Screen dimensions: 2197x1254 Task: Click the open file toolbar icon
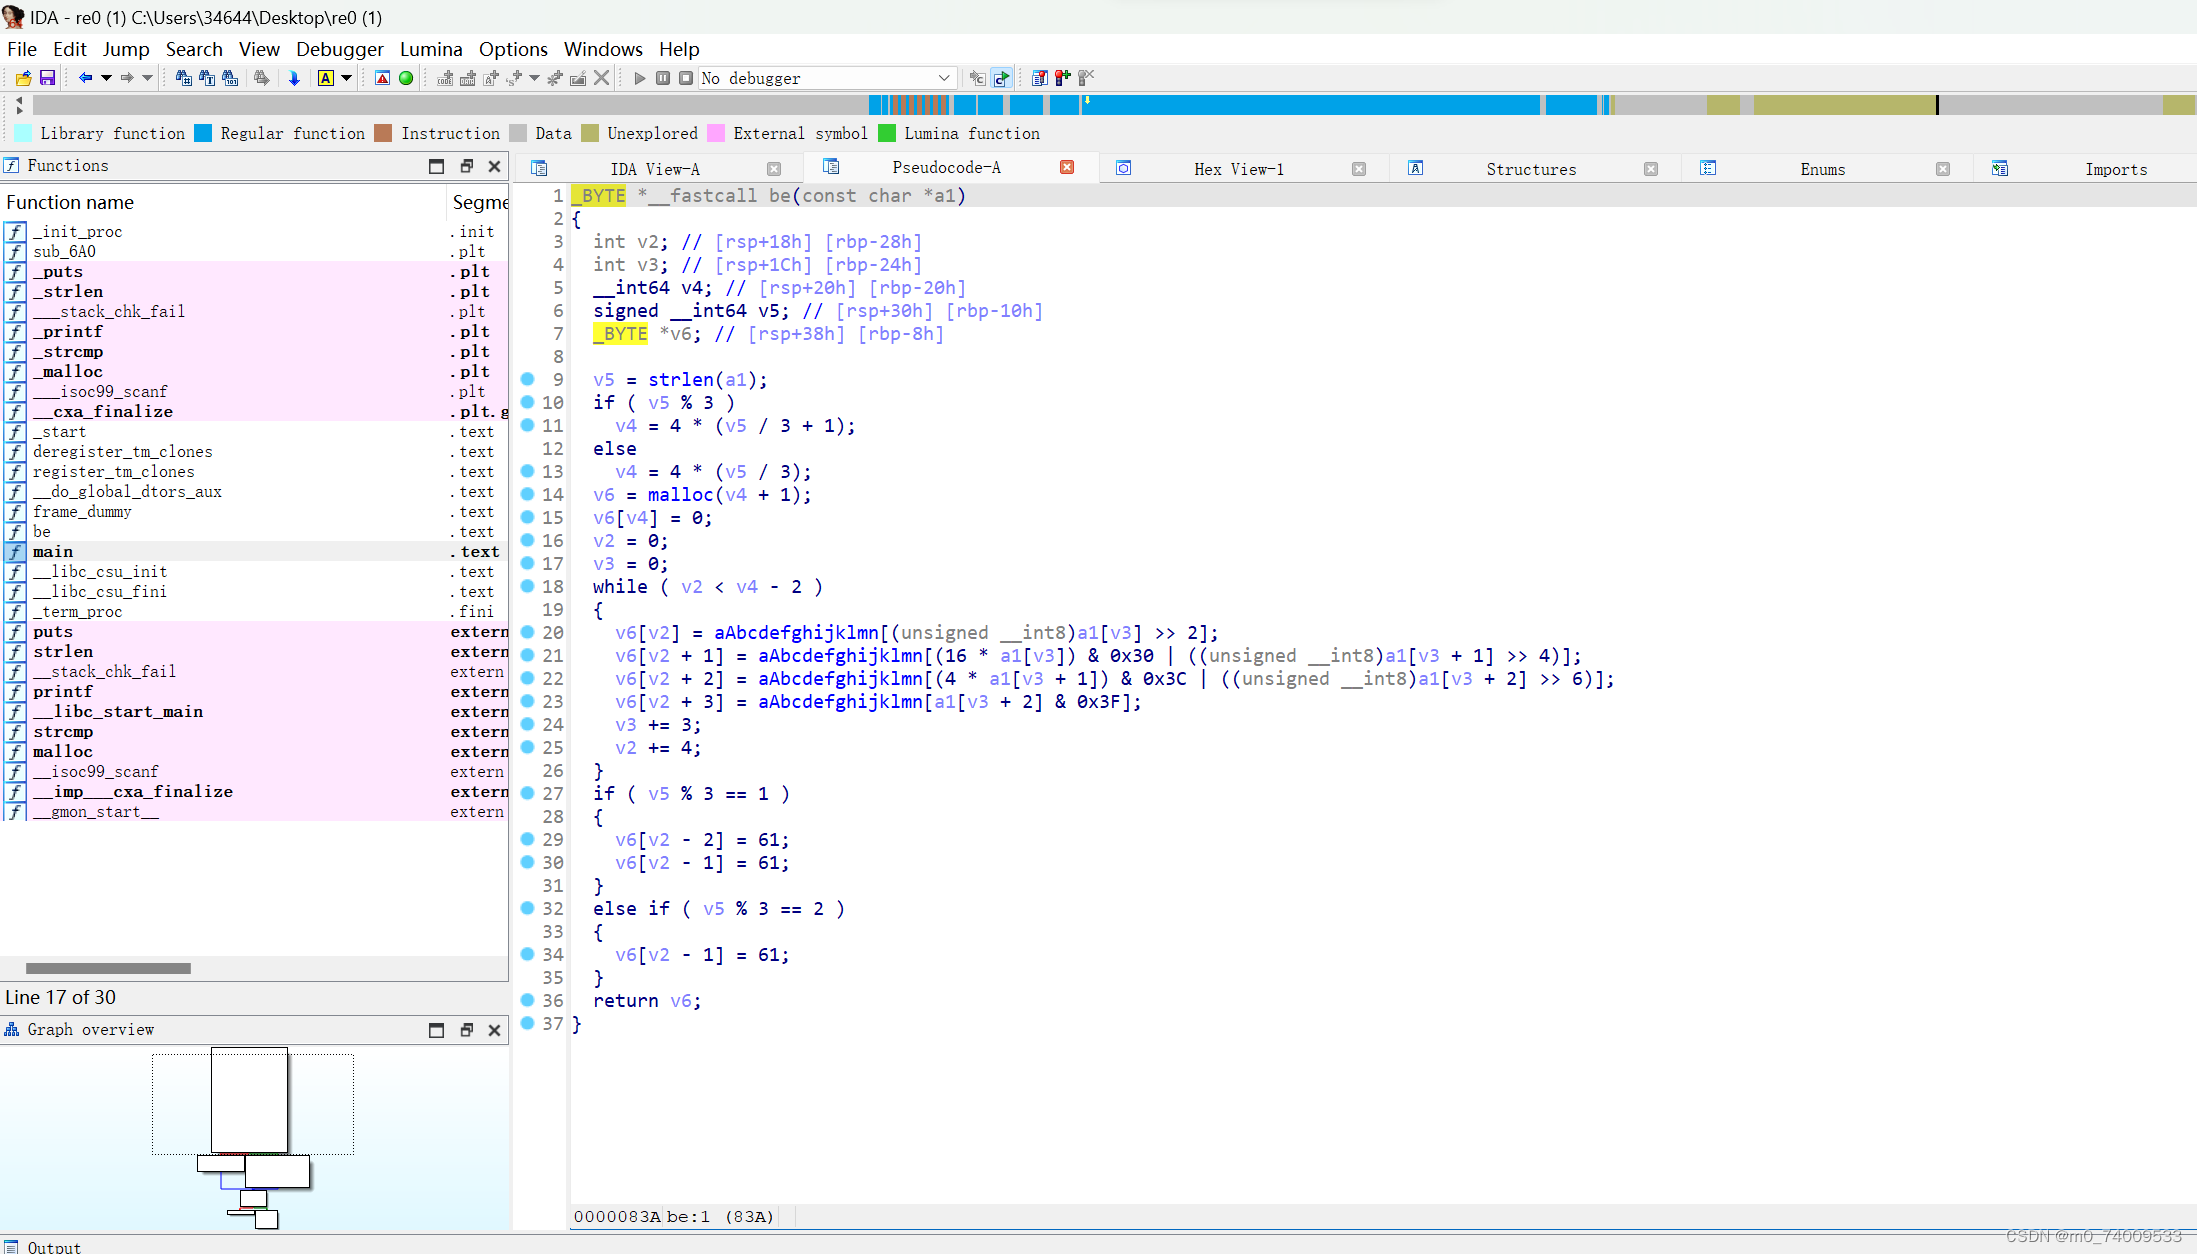[23, 78]
